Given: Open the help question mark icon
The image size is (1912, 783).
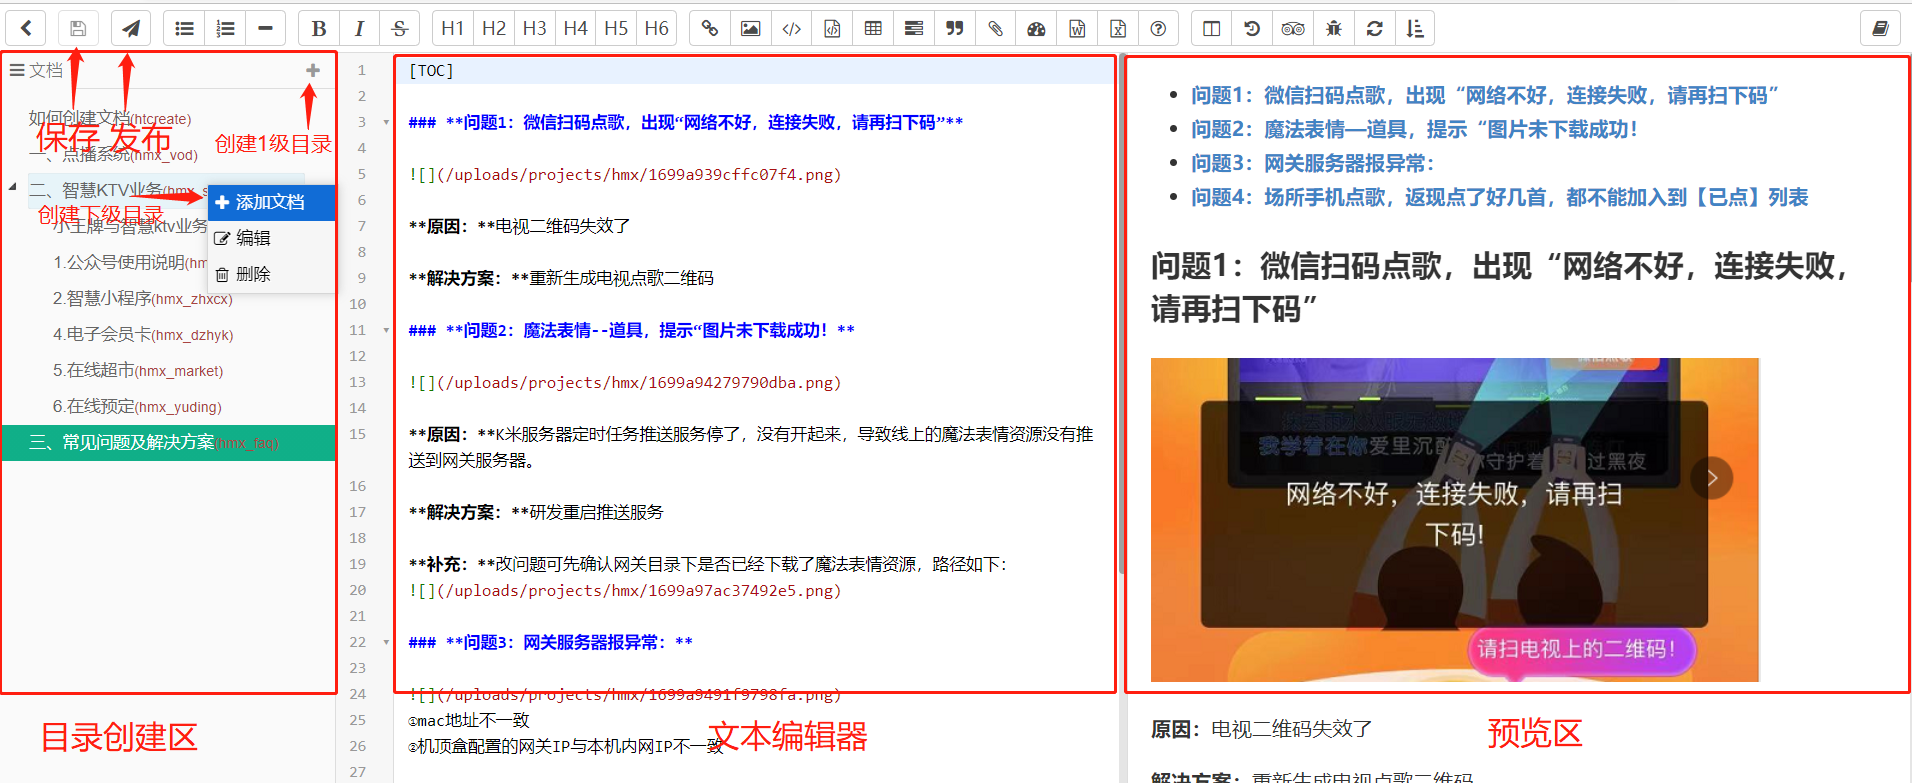Looking at the screenshot, I should click(1158, 28).
